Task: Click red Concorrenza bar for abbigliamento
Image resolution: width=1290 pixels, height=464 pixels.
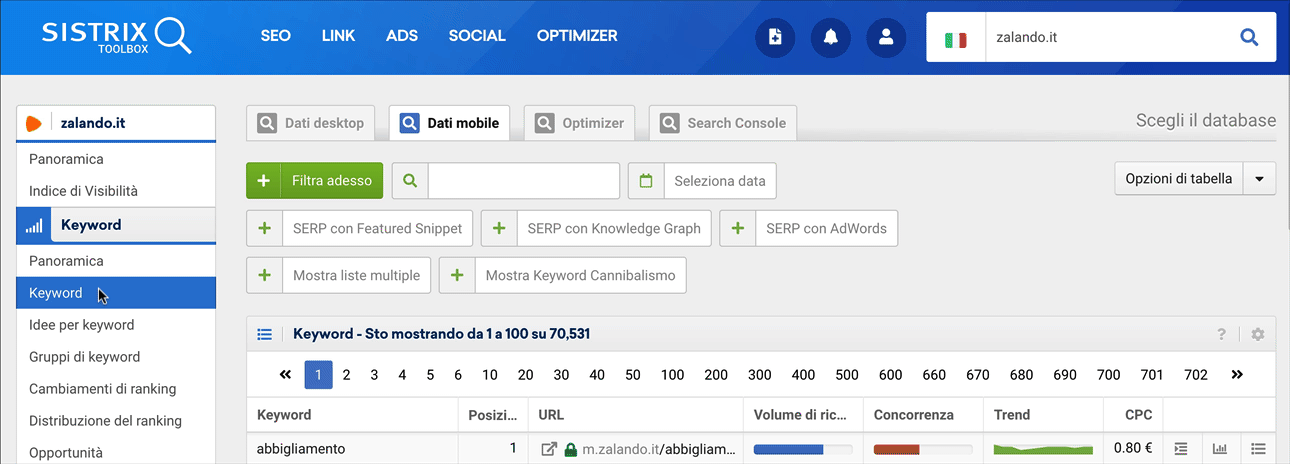Action: (922, 449)
